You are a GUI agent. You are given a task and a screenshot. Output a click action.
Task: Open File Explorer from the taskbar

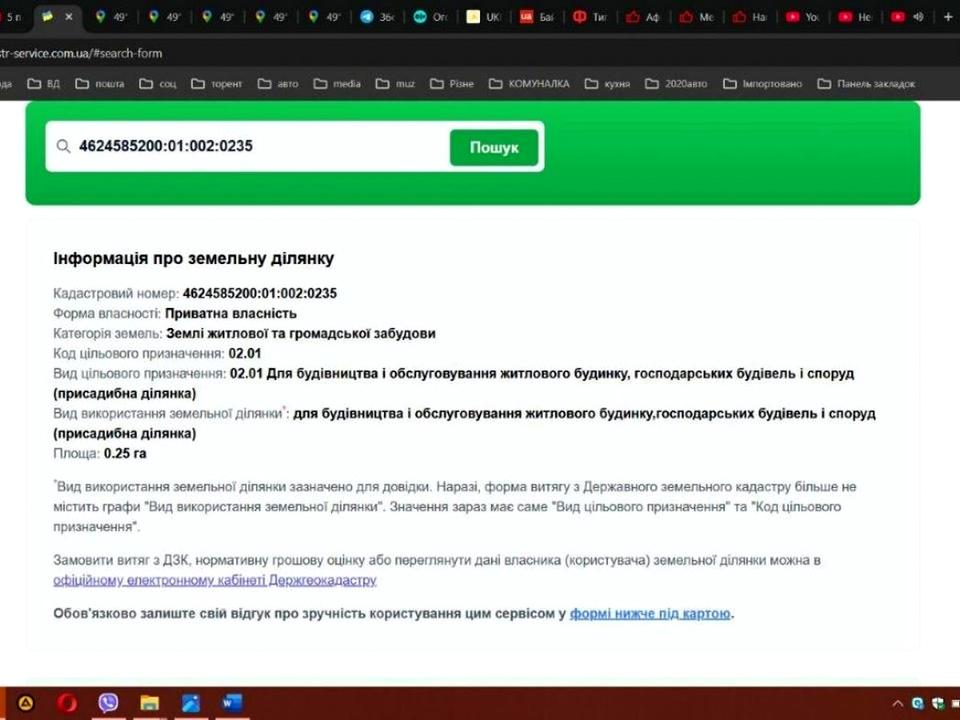coord(149,703)
